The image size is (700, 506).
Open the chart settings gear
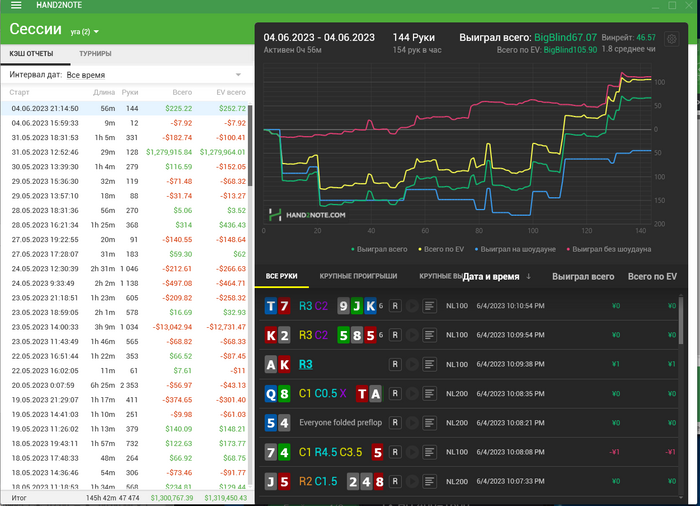tap(671, 39)
